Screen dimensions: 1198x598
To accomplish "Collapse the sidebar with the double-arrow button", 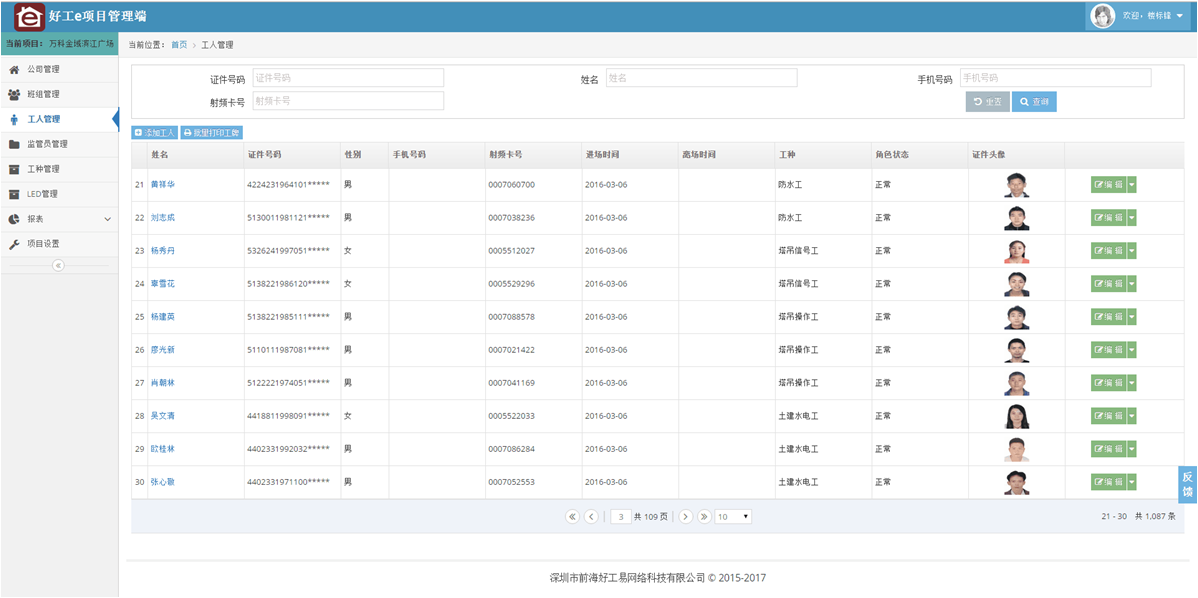I will click(58, 265).
